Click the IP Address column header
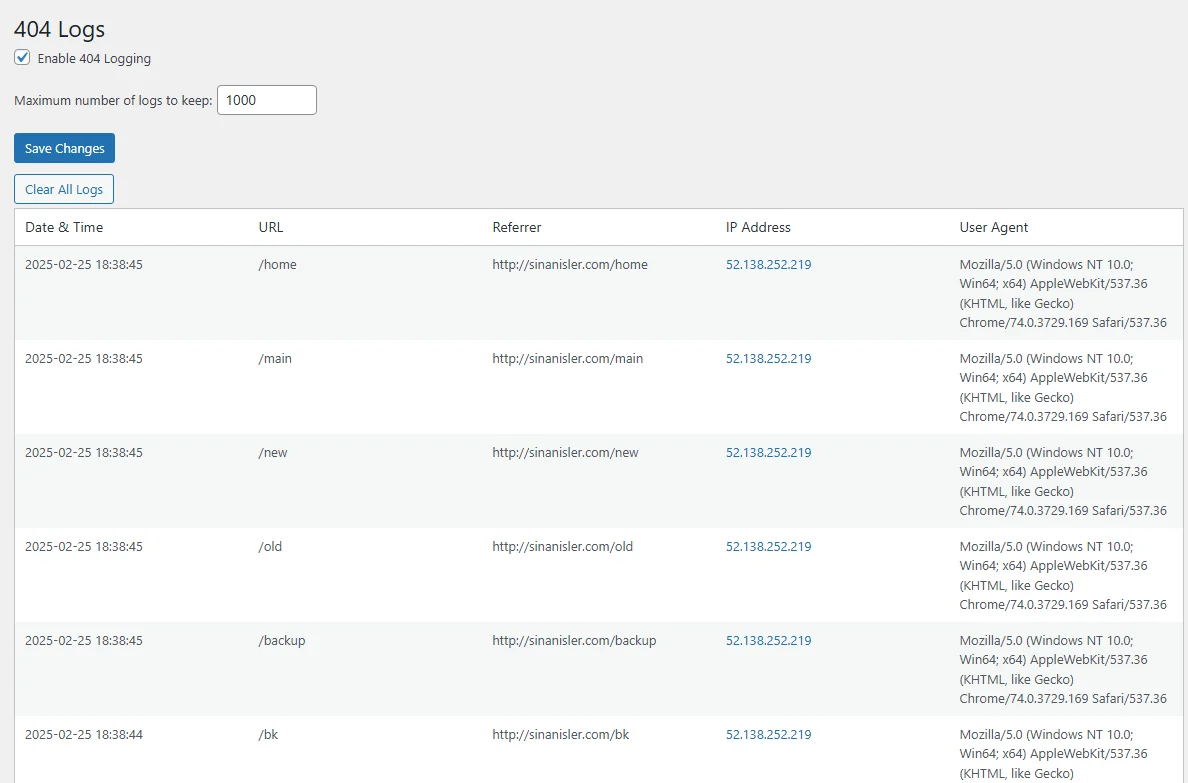Viewport: 1188px width, 783px height. (758, 227)
